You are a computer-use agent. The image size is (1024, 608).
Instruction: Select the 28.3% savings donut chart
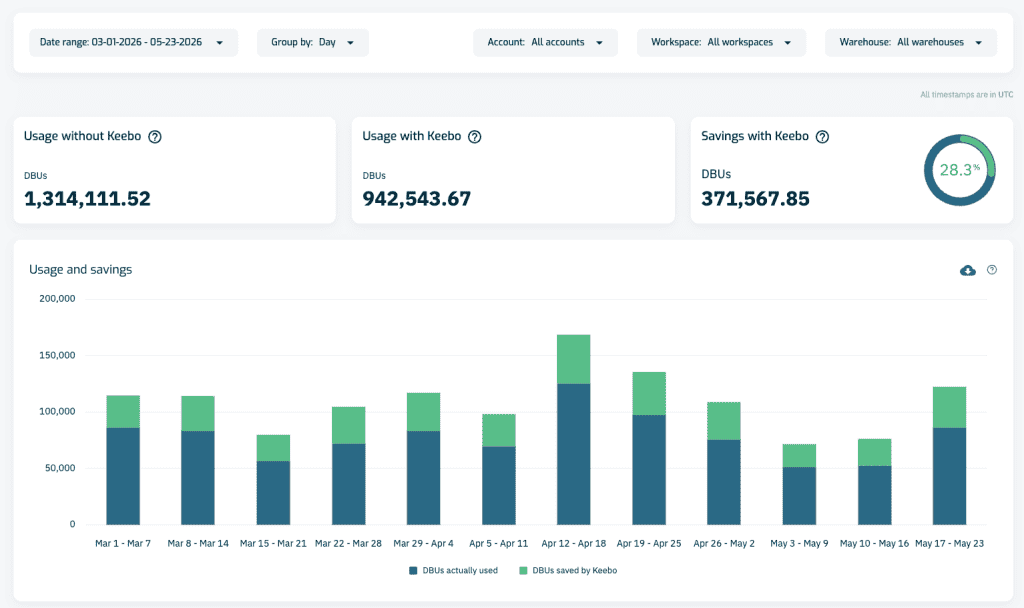coord(959,170)
